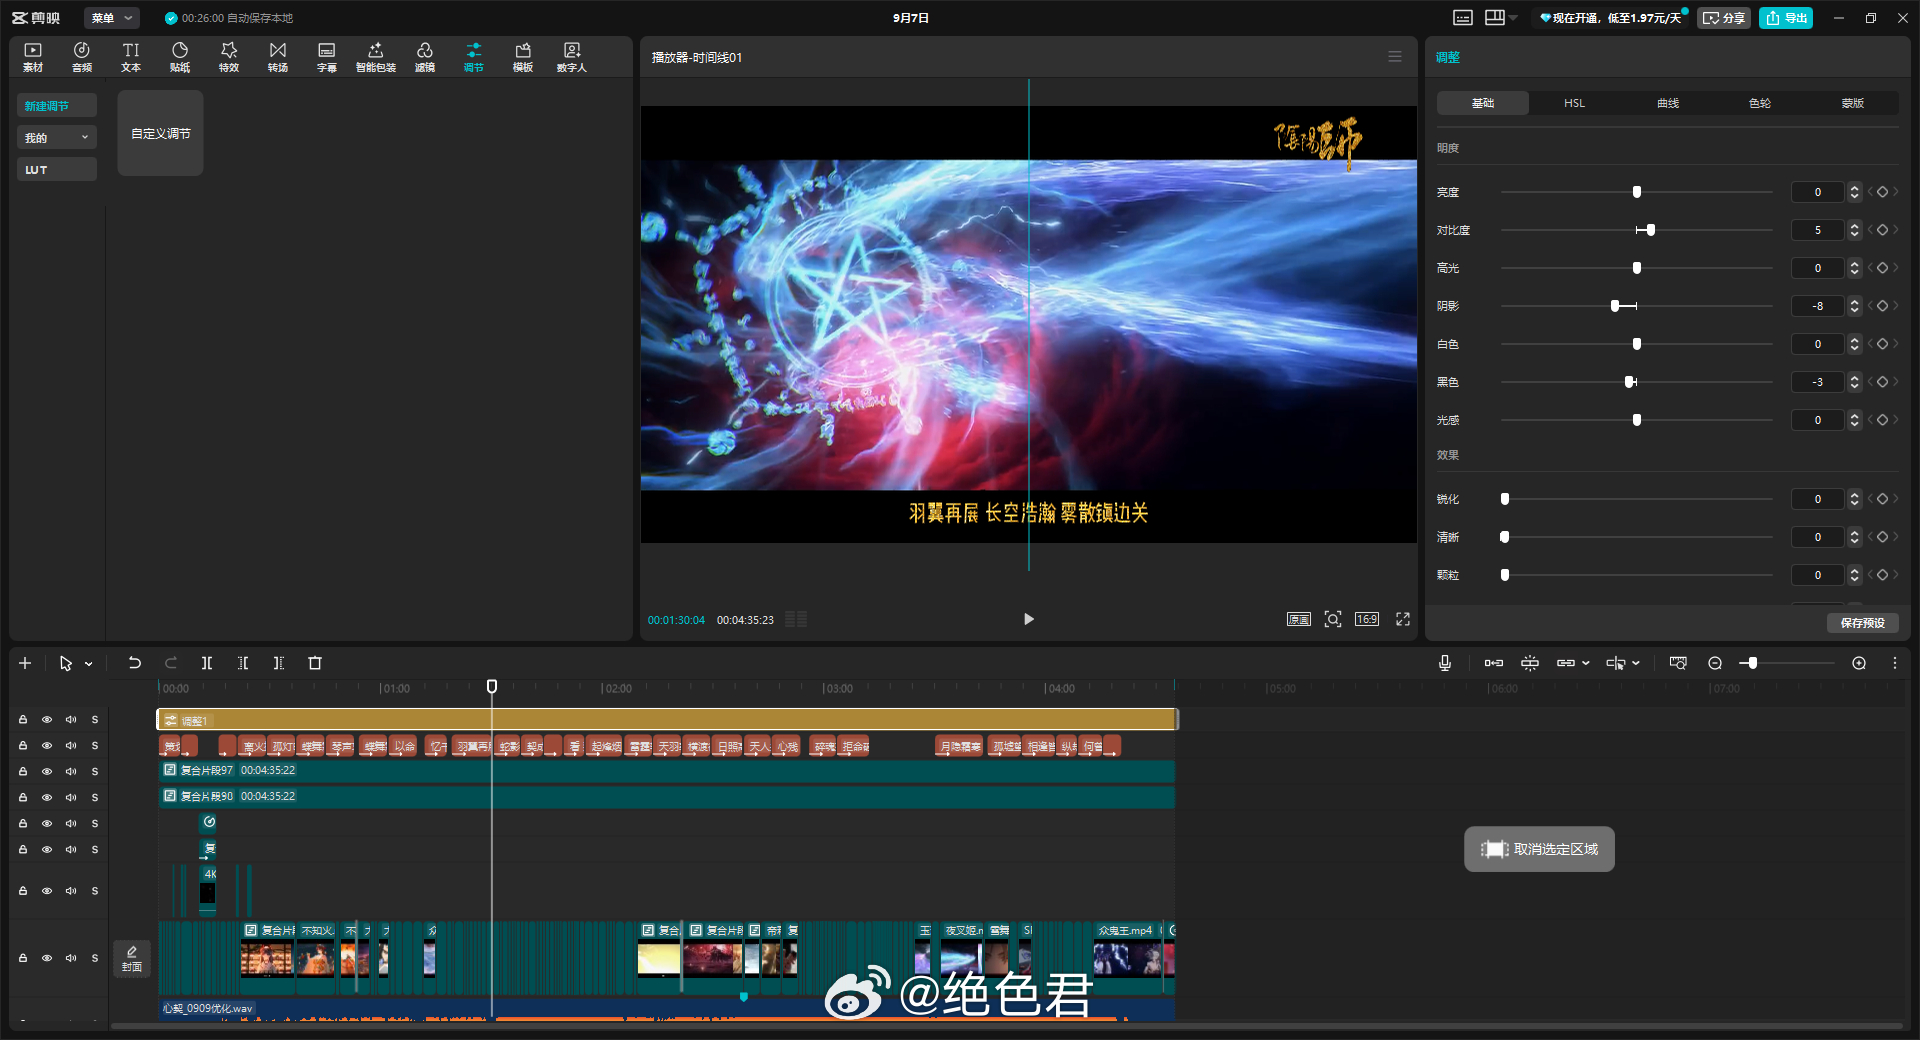The image size is (1920, 1040).
Task: Click the 取消选定区域 button
Action: click(x=1540, y=849)
